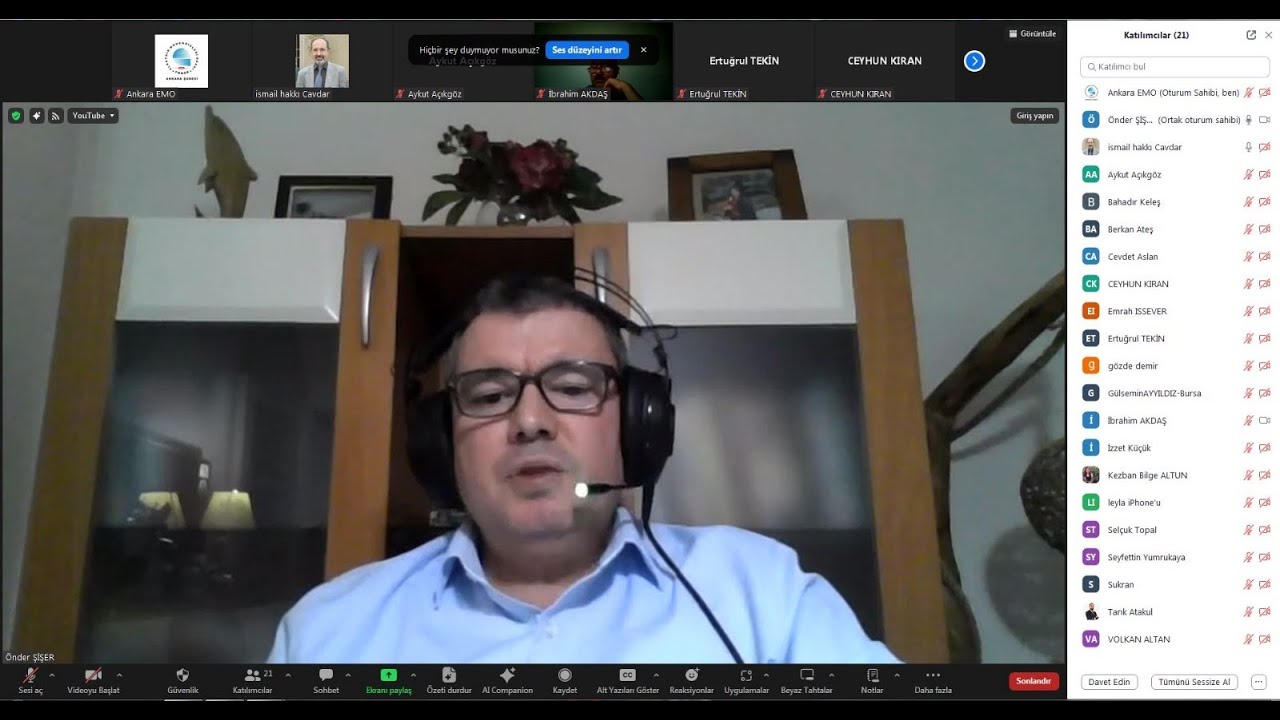Toggle the microphone for ismail hakkı Cavdar
Image resolution: width=1280 pixels, height=720 pixels.
(1248, 147)
